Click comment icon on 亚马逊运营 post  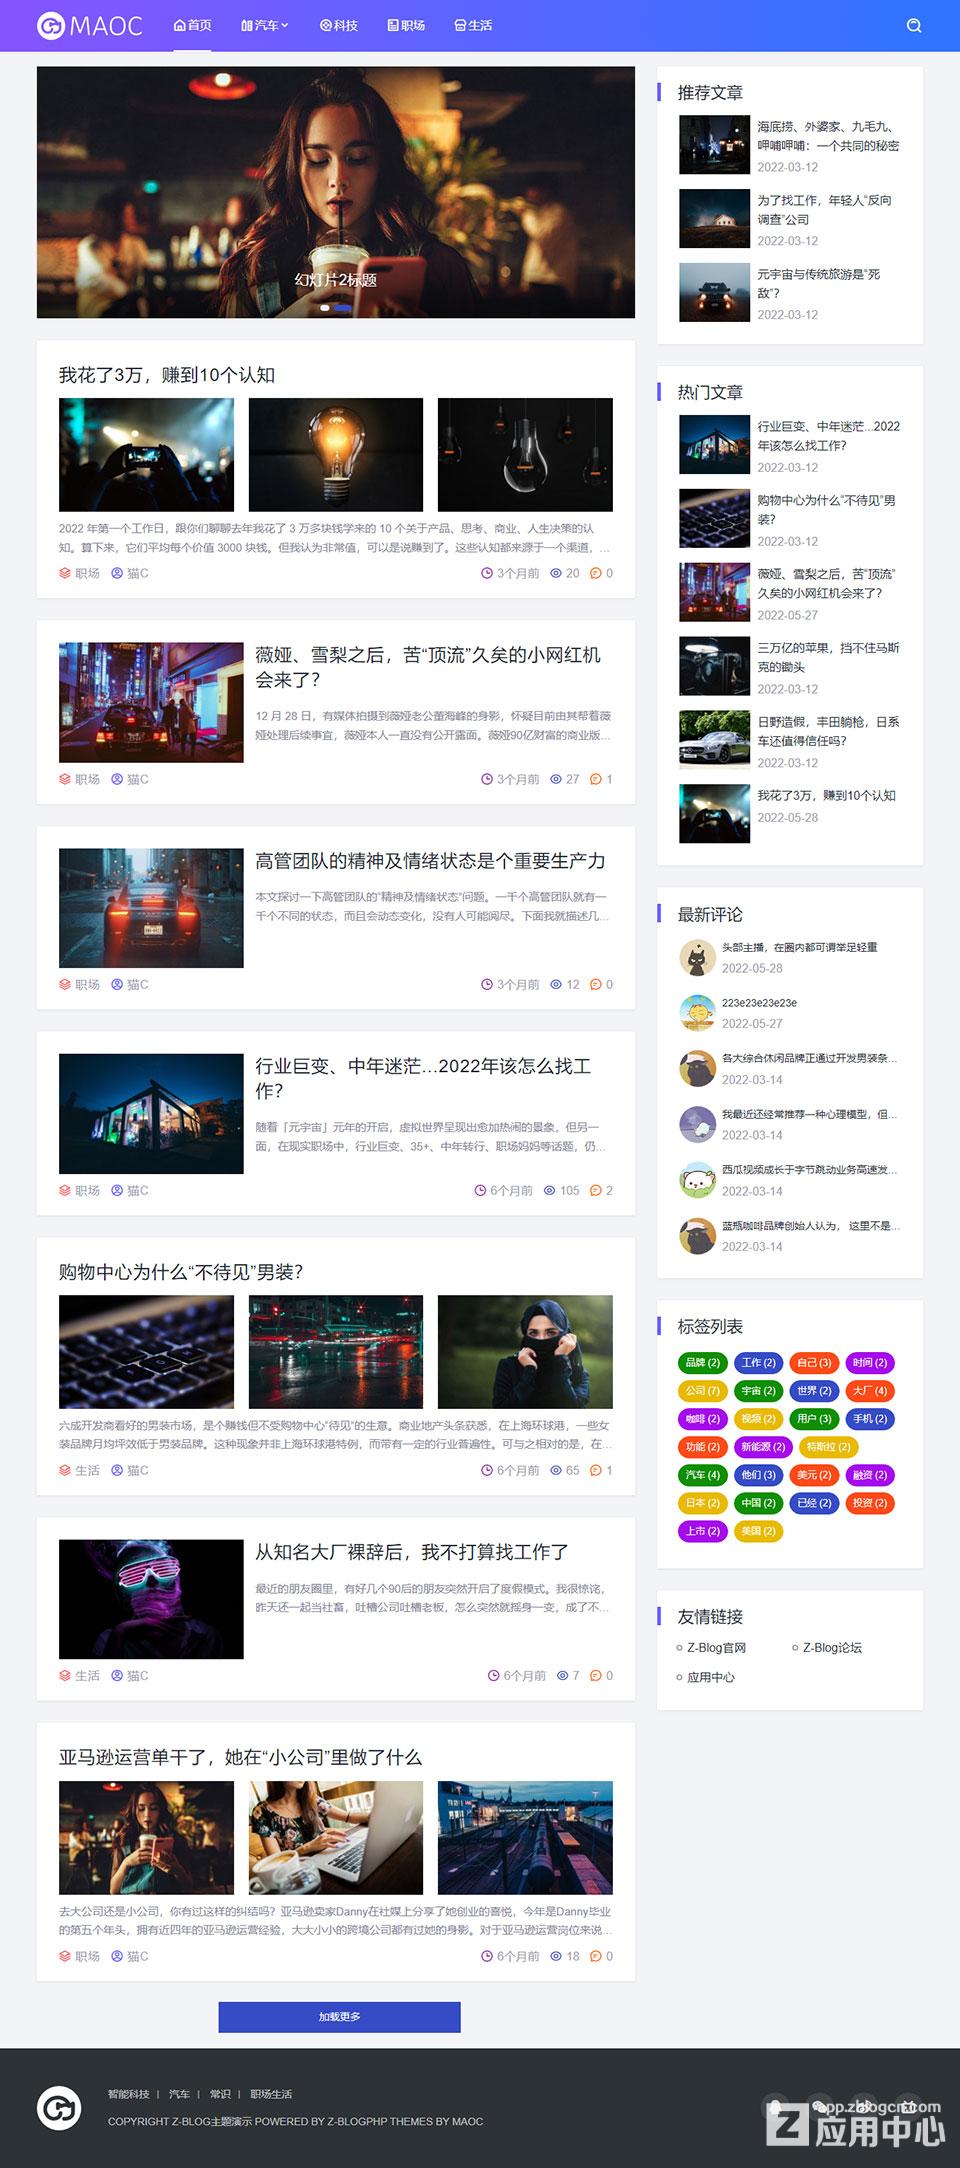coord(596,1957)
